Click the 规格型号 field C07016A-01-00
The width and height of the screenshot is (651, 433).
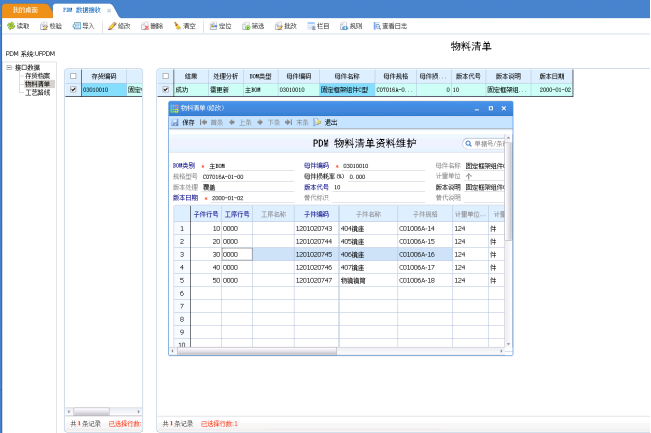click(247, 177)
